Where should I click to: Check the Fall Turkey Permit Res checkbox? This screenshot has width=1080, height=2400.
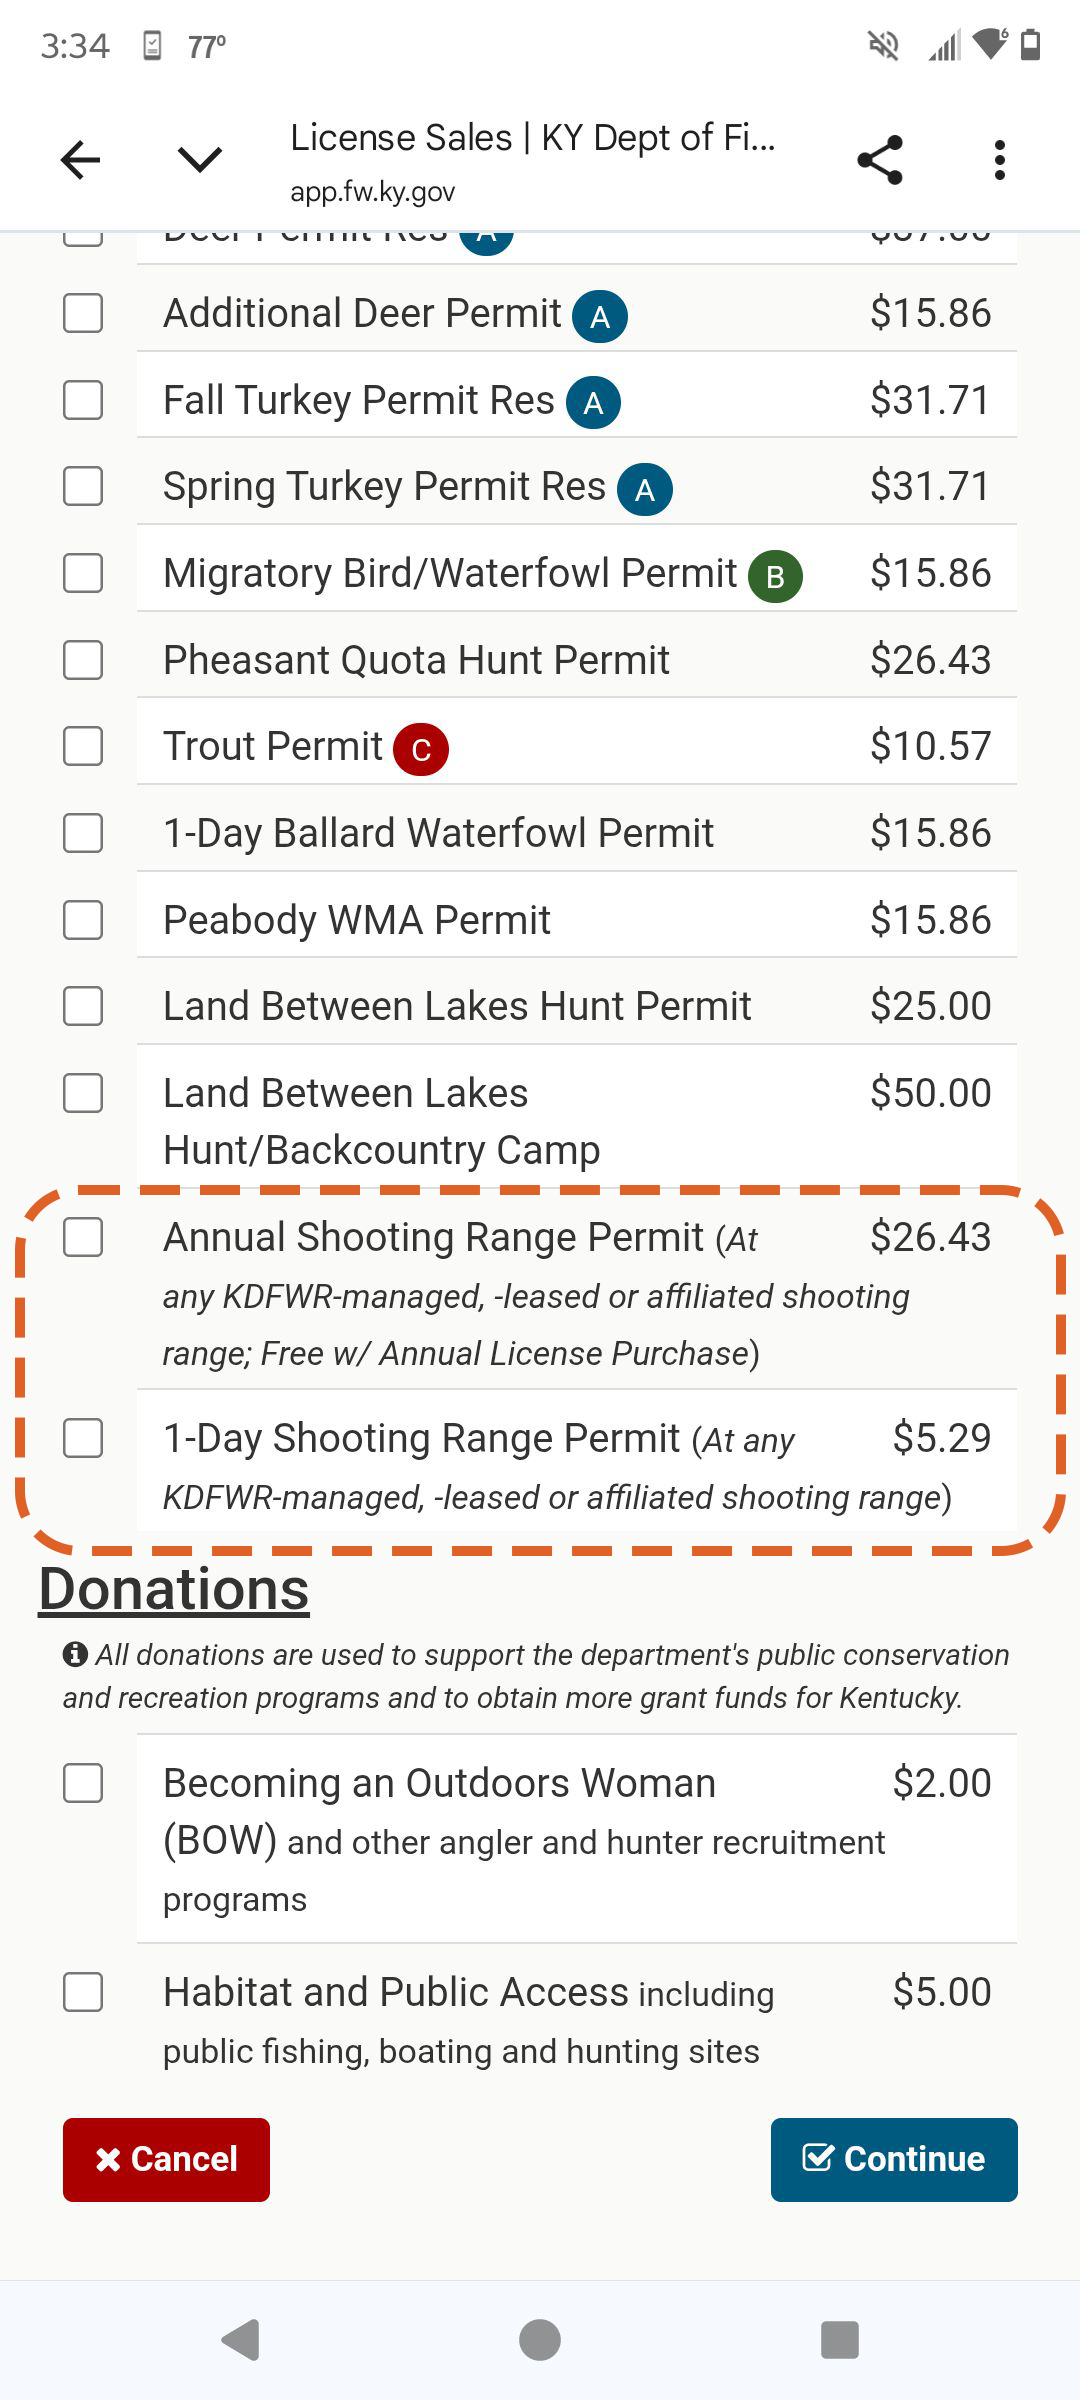pyautogui.click(x=83, y=400)
